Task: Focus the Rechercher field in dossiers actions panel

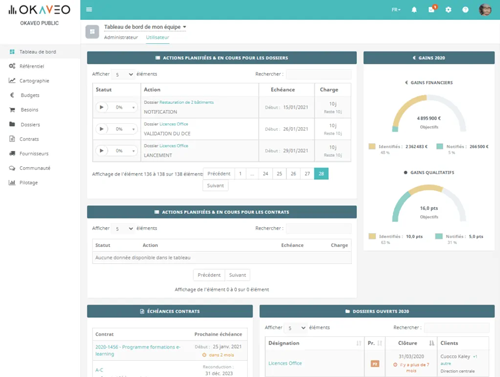Action: 319,74
